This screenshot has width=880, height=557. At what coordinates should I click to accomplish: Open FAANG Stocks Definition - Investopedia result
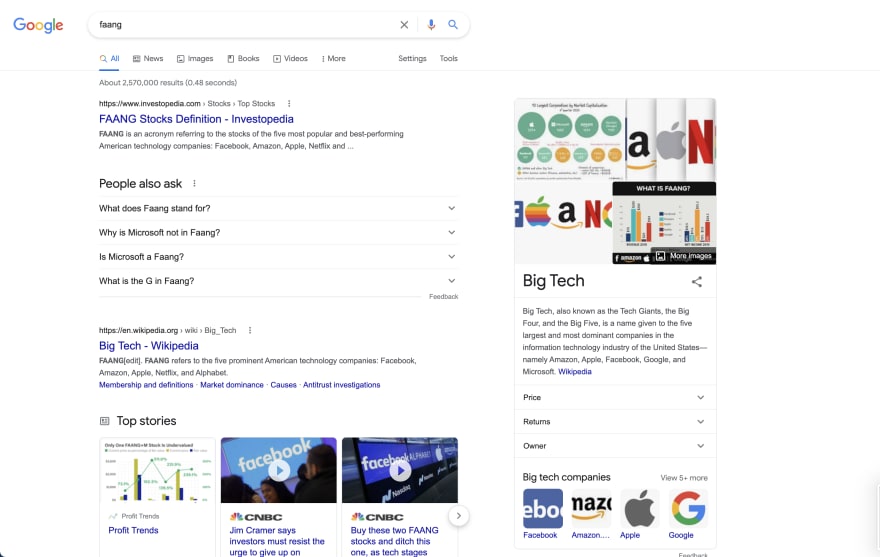196,119
